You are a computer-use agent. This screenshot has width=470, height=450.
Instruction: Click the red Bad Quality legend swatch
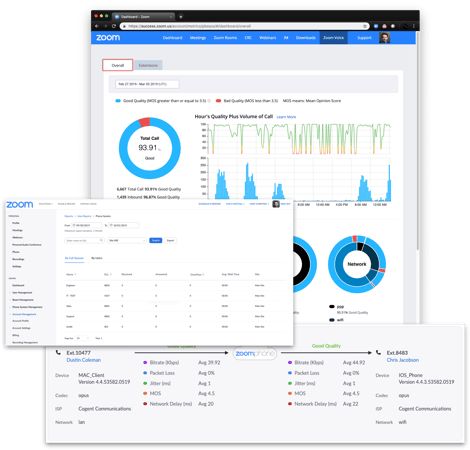point(218,101)
